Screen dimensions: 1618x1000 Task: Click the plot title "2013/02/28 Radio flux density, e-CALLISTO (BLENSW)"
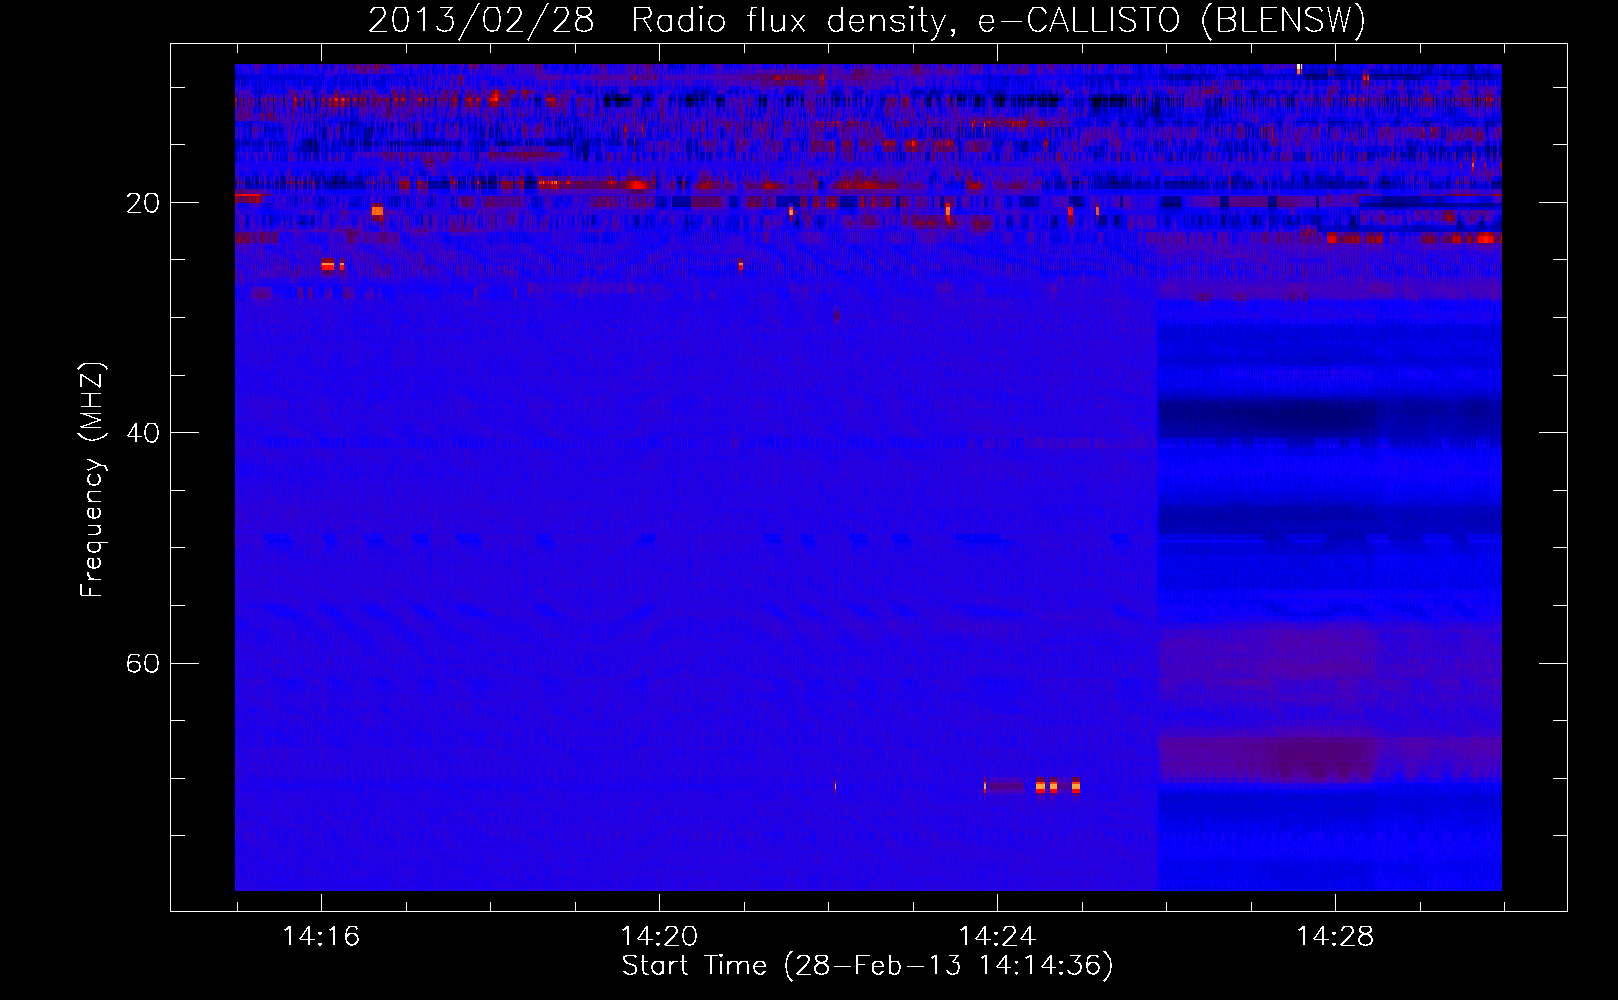click(867, 21)
